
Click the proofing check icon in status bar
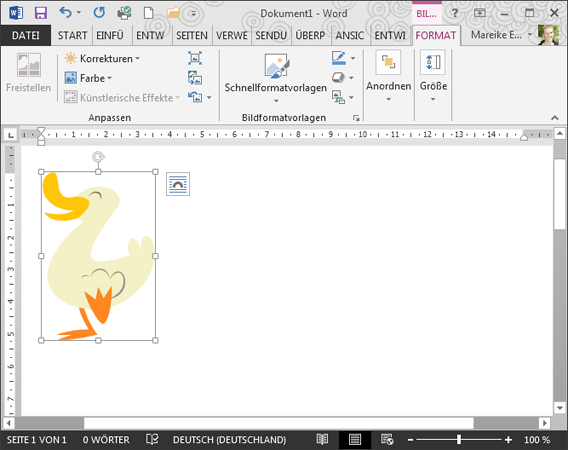click(152, 439)
